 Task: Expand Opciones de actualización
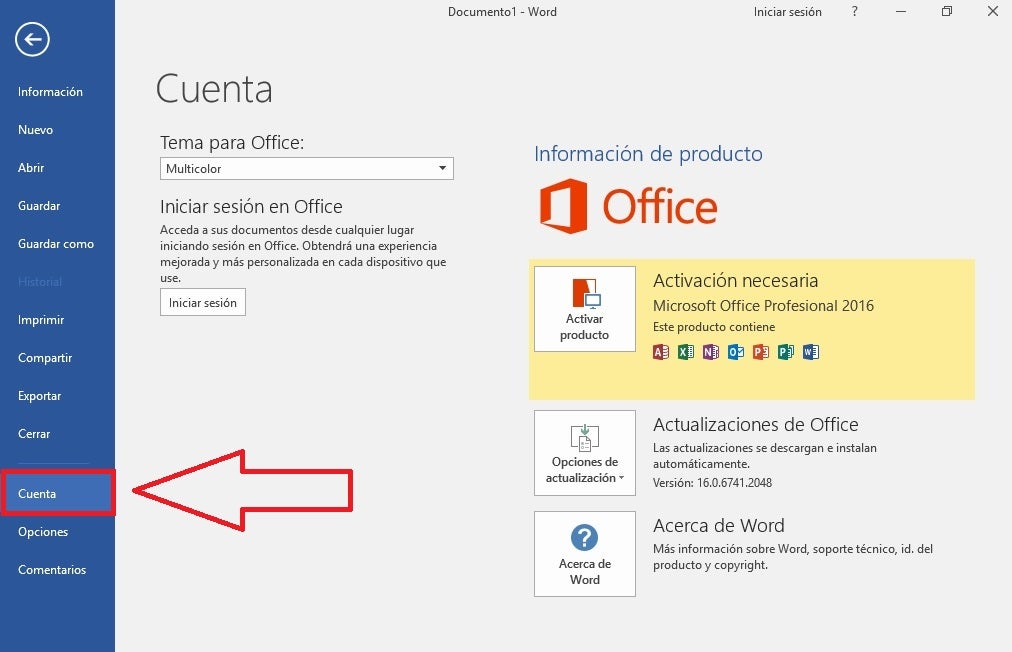[584, 452]
